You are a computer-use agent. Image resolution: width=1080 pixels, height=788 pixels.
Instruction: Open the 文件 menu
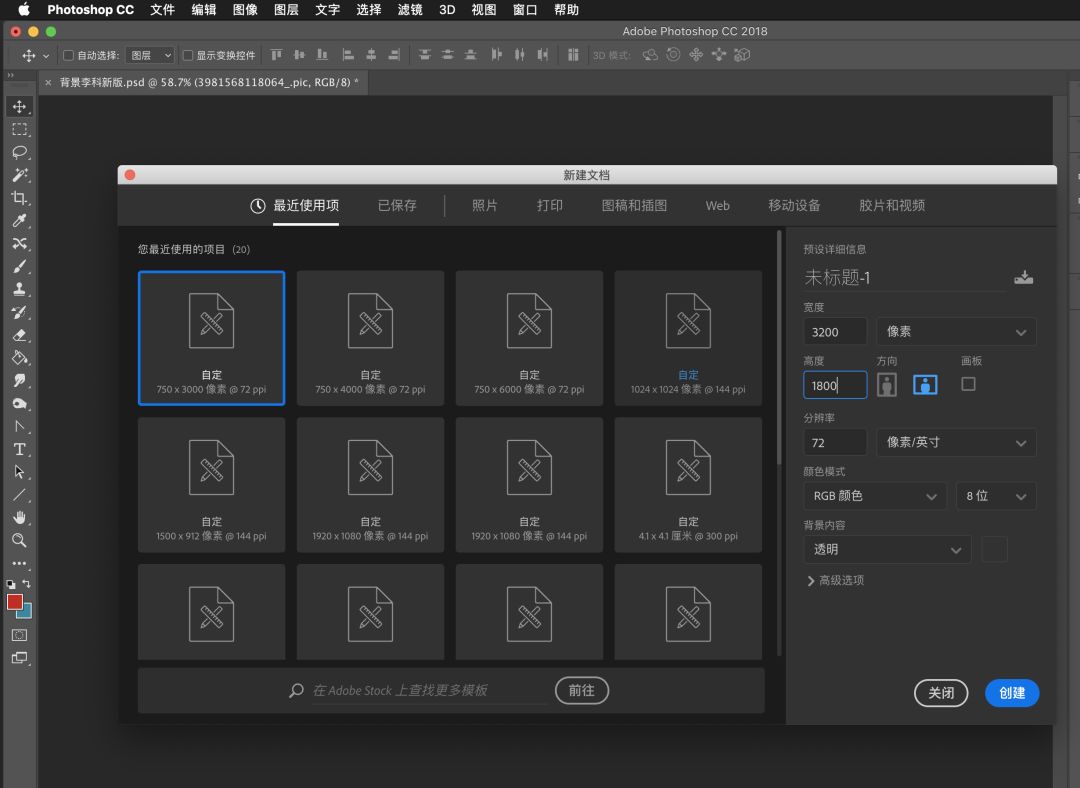(163, 10)
